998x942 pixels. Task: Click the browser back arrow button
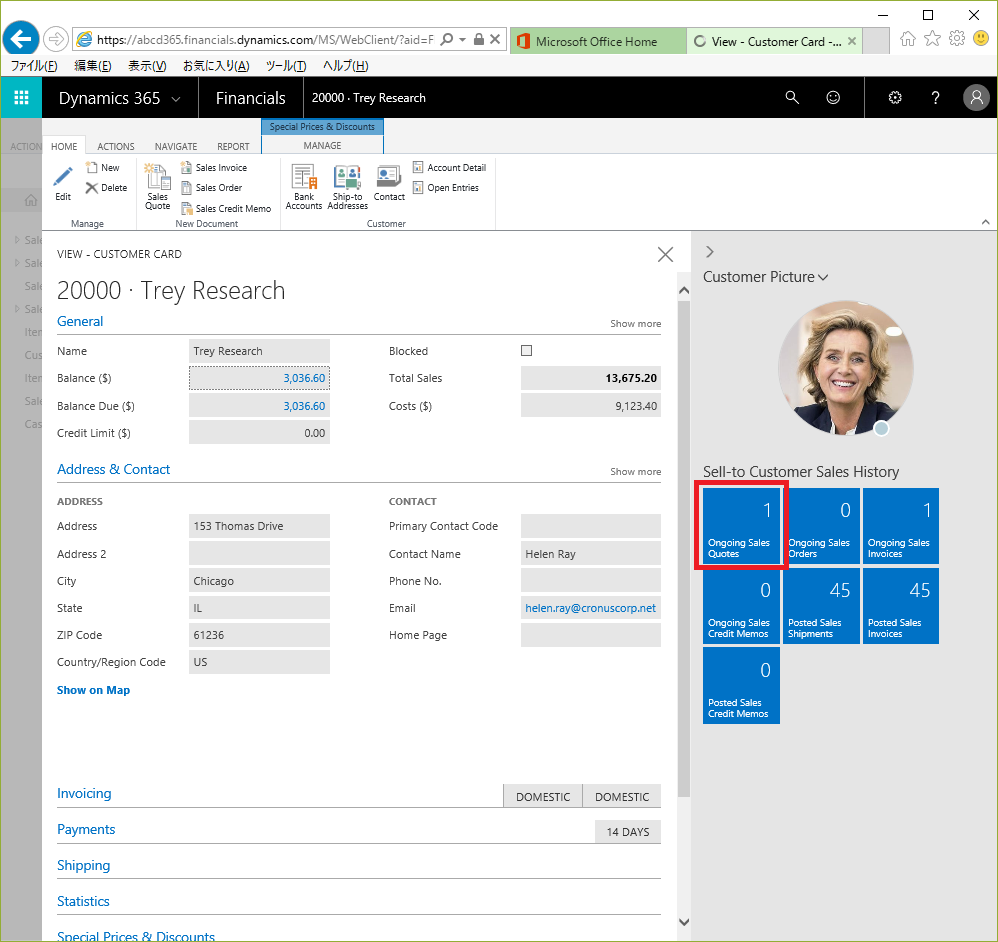coord(21,39)
